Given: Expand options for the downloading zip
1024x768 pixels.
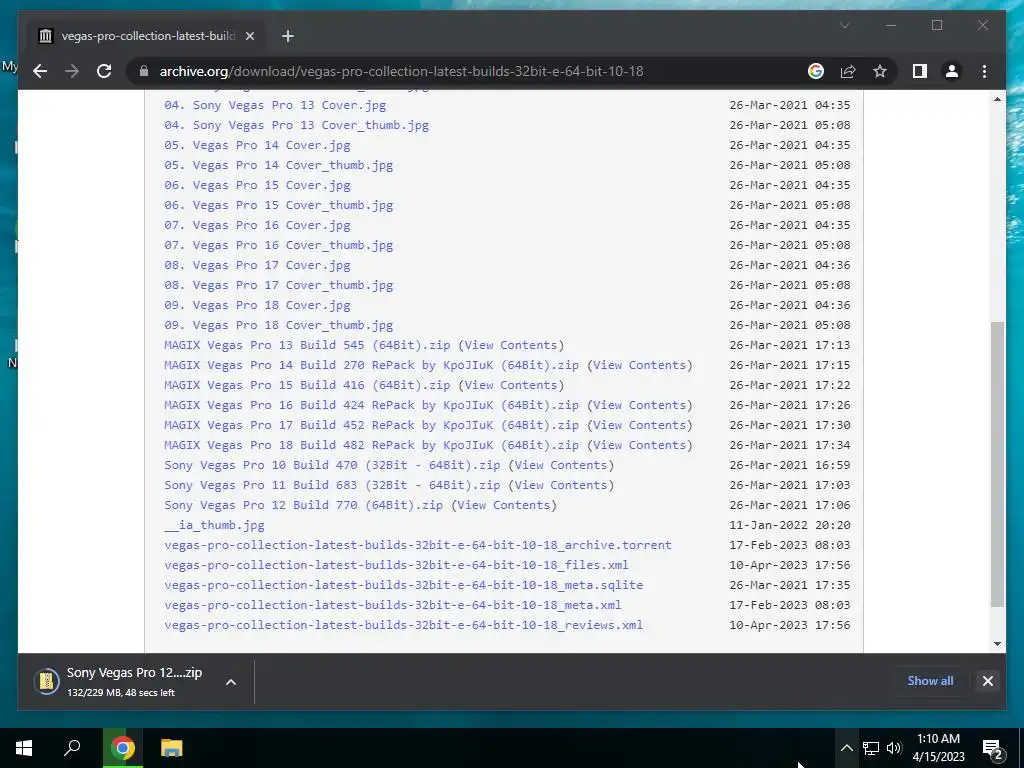Looking at the screenshot, I should click(x=231, y=682).
